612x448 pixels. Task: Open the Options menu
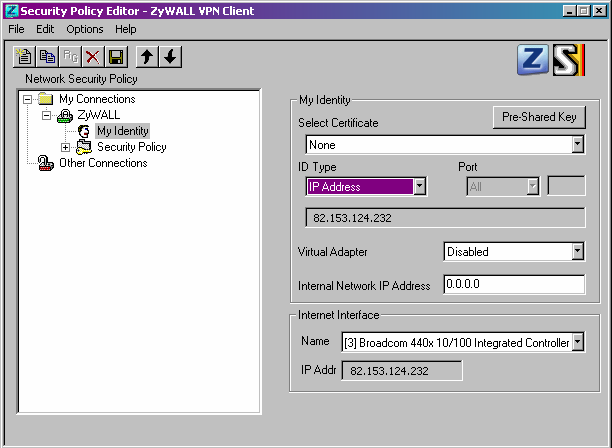[85, 29]
